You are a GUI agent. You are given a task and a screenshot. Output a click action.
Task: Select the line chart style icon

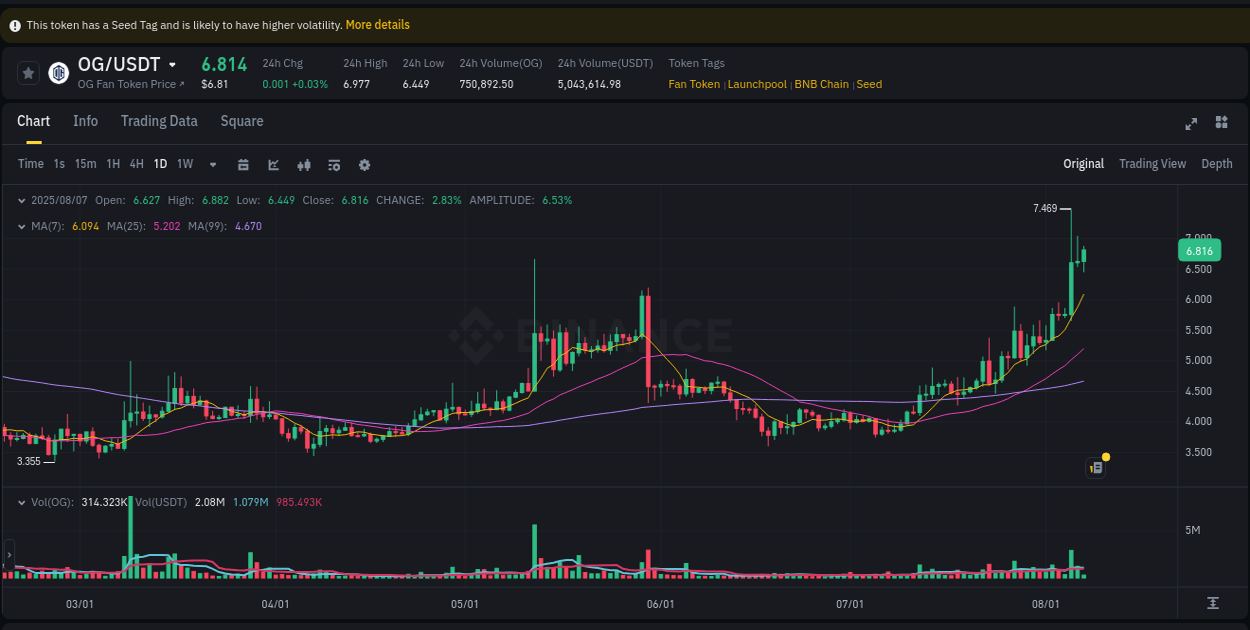[x=273, y=164]
